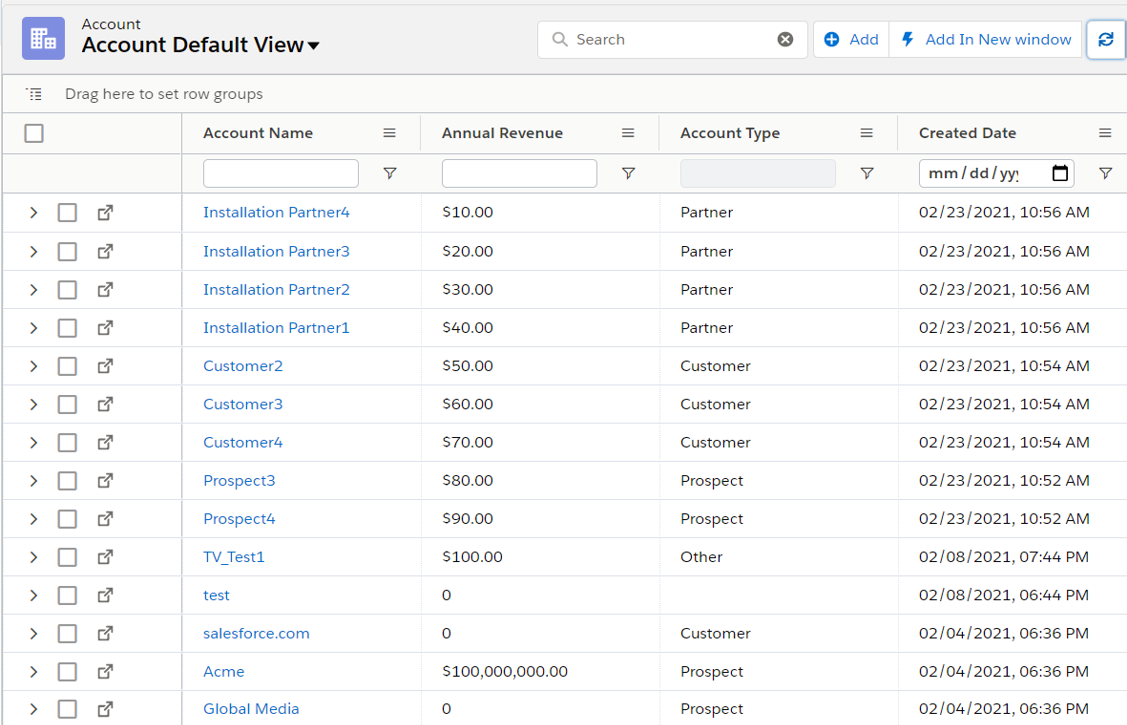Expand the Installation Partner3 row
Image resolution: width=1127 pixels, height=725 pixels.
(33, 252)
